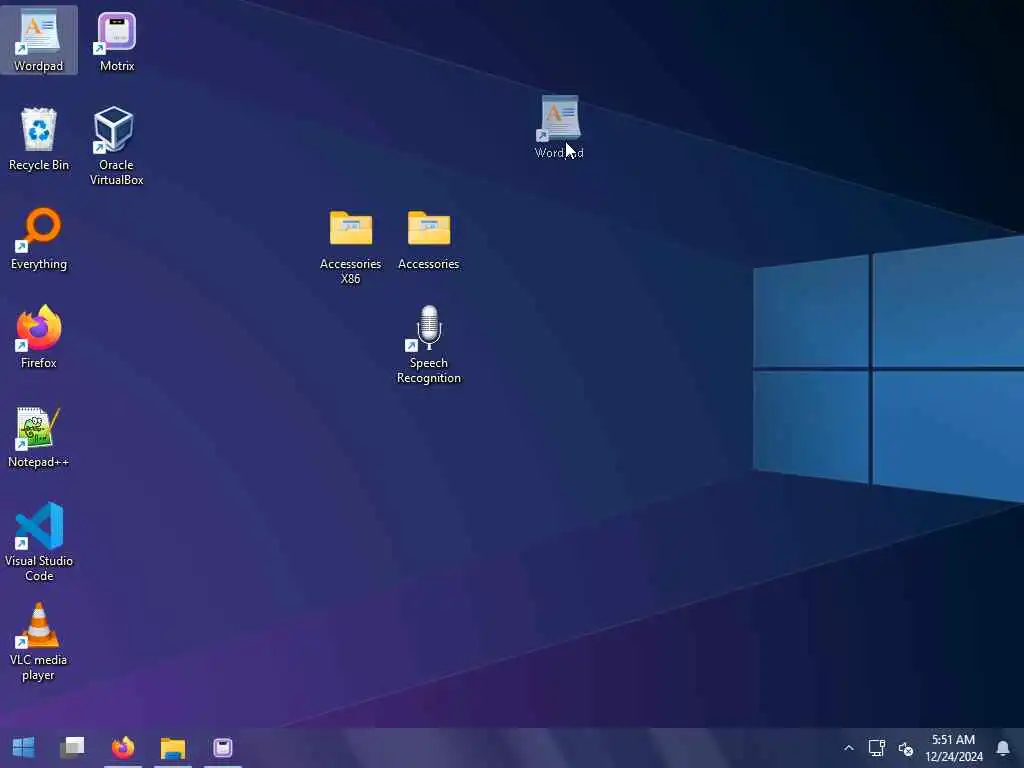The width and height of the screenshot is (1024, 768).
Task: Select the Firefox desktop shortcut
Action: tap(39, 337)
